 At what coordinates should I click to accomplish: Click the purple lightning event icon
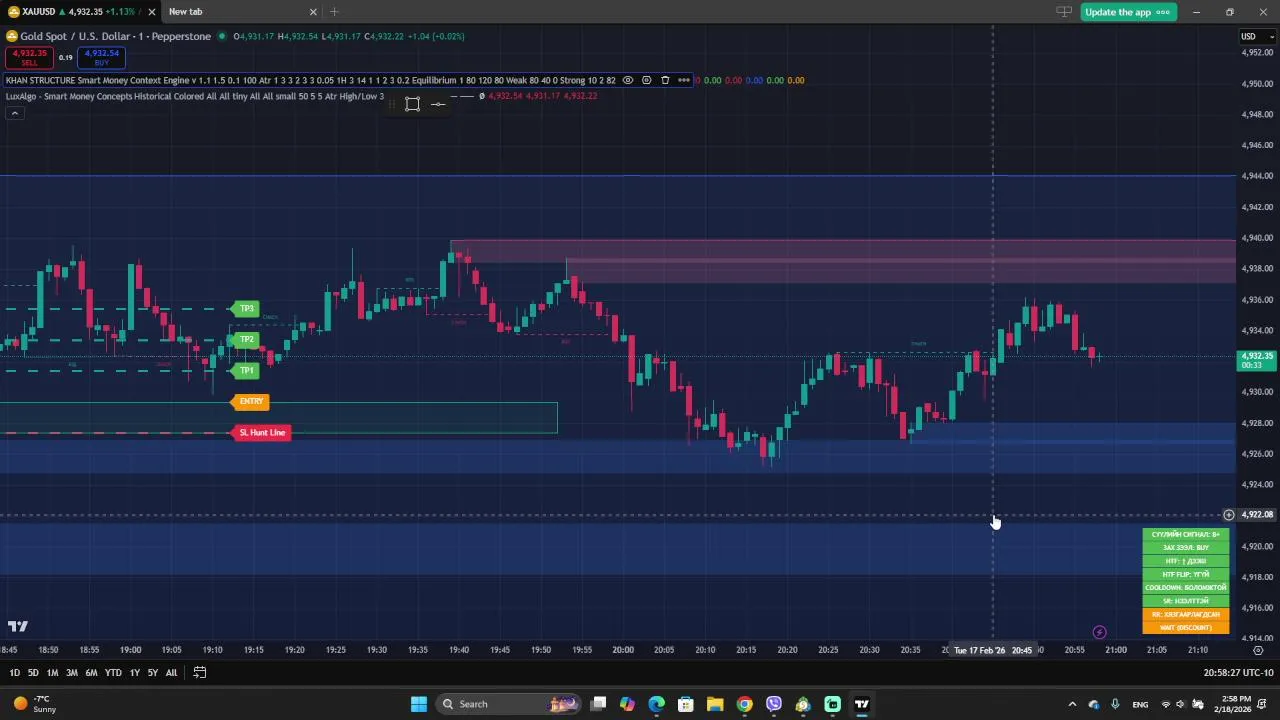1099,632
